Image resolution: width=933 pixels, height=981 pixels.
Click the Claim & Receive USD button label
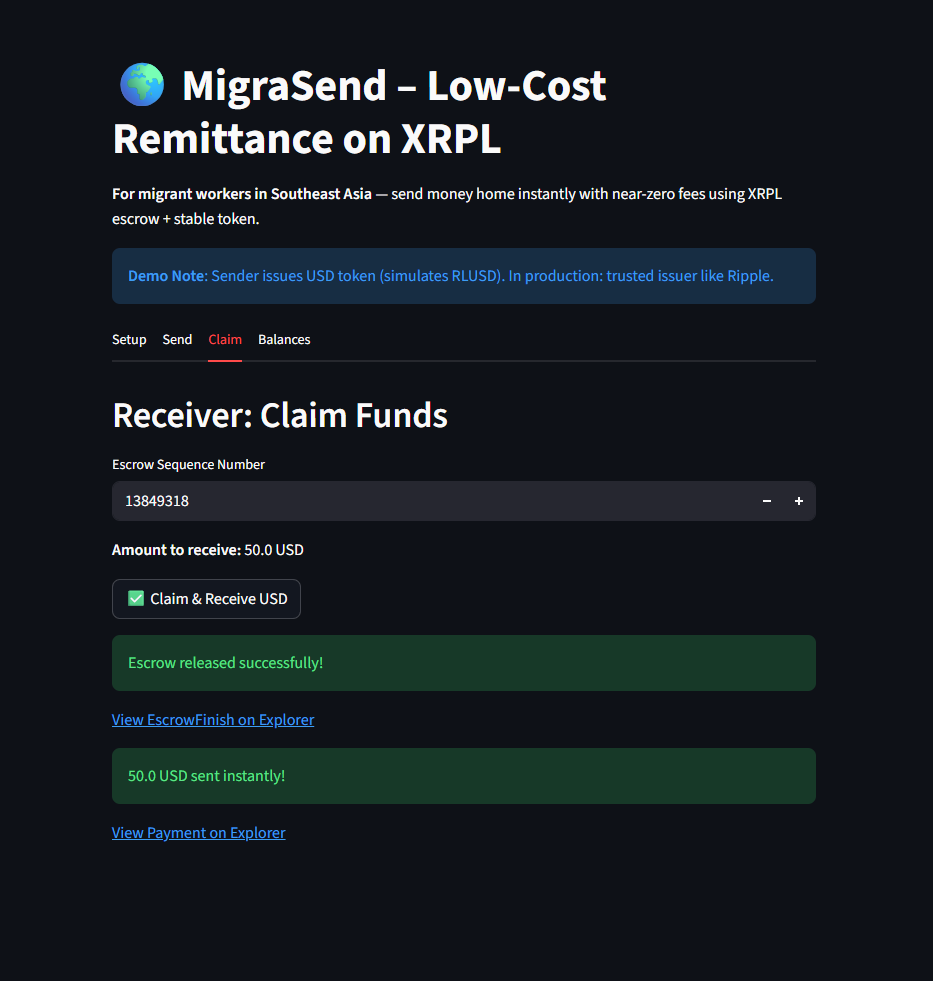(218, 599)
